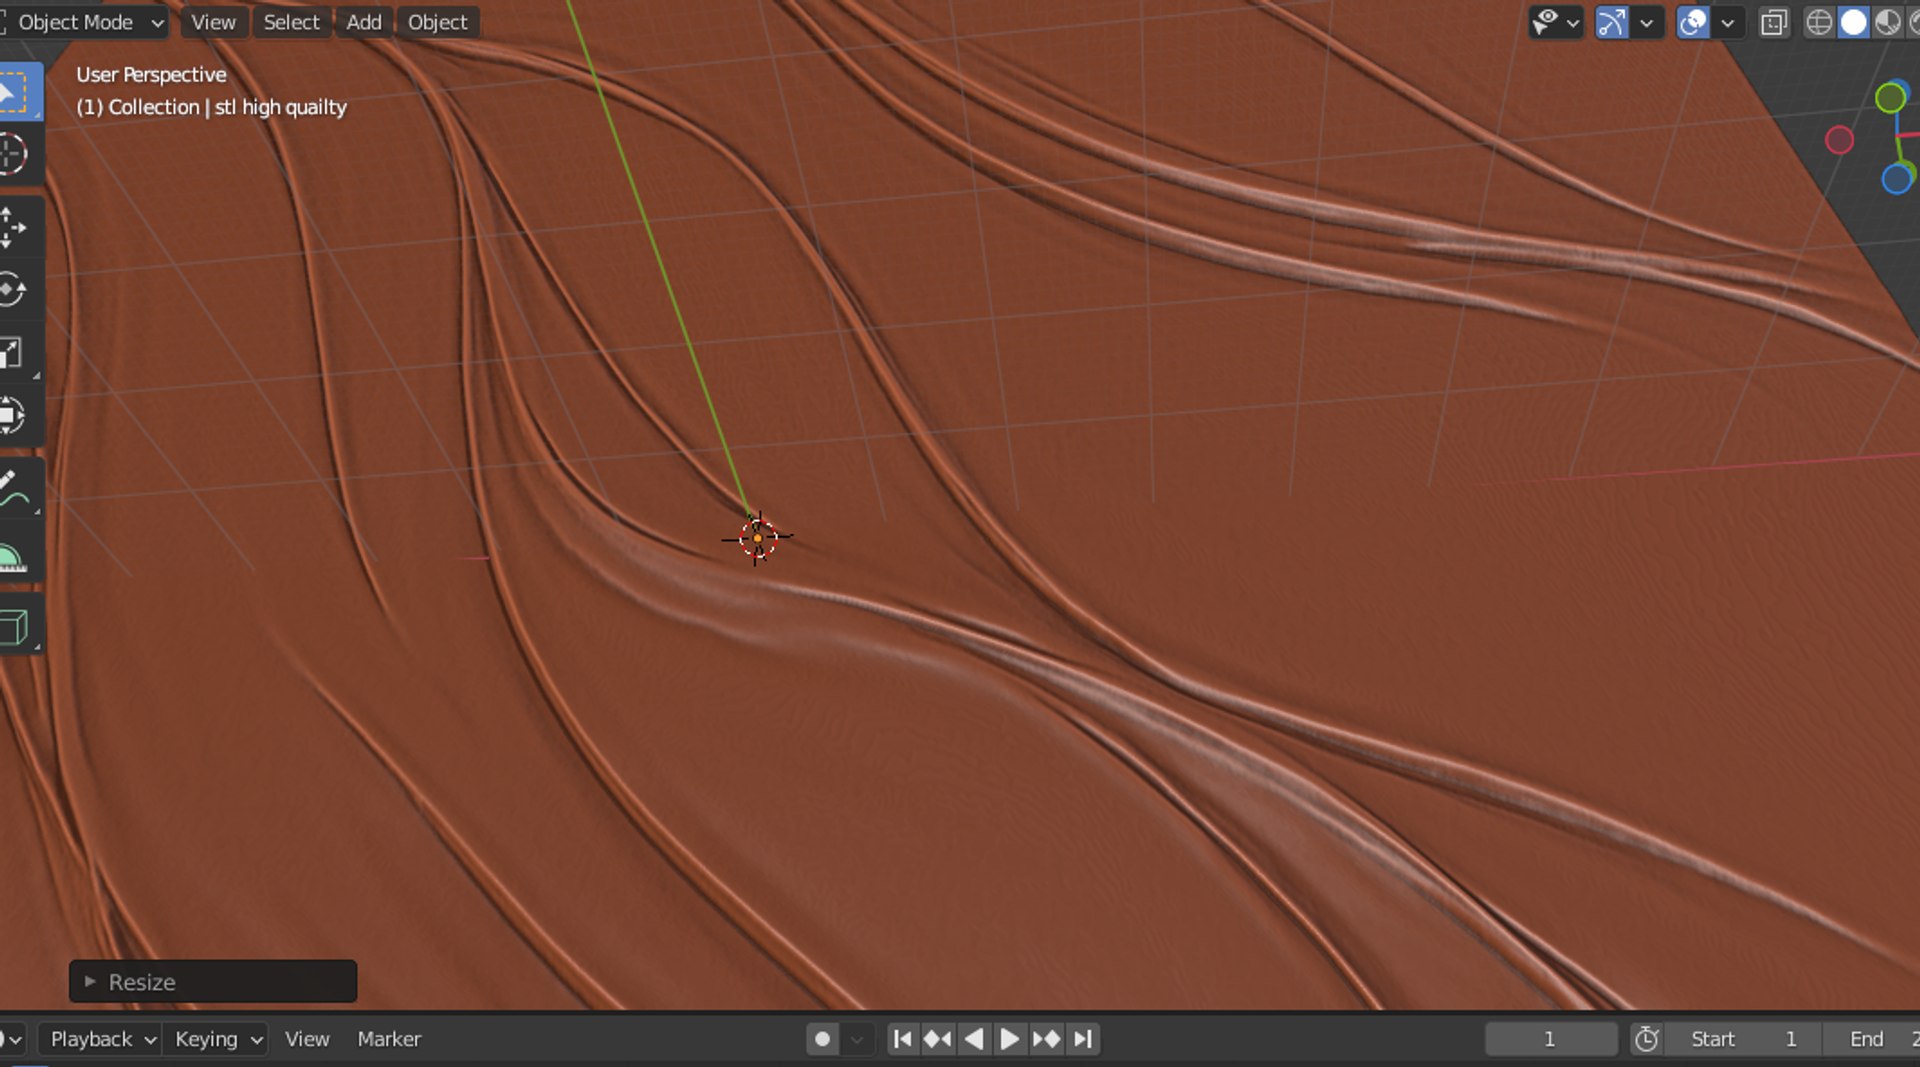
Task: Select the Transform tool
Action: coord(15,414)
